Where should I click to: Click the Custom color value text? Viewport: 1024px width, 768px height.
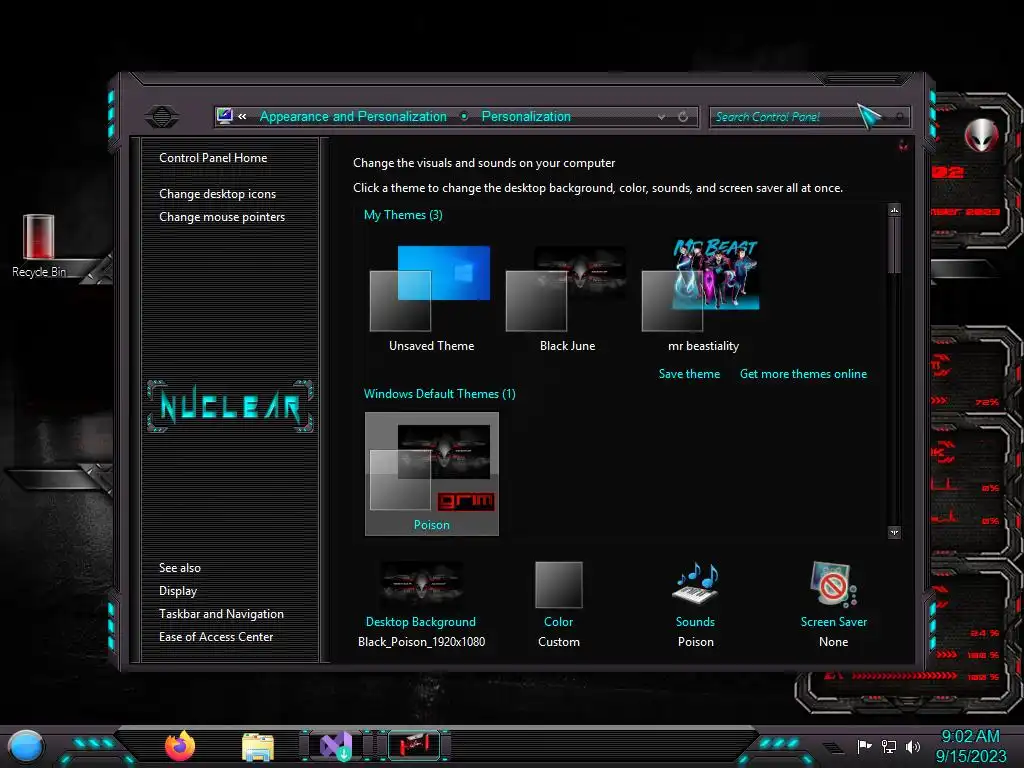[x=558, y=642]
